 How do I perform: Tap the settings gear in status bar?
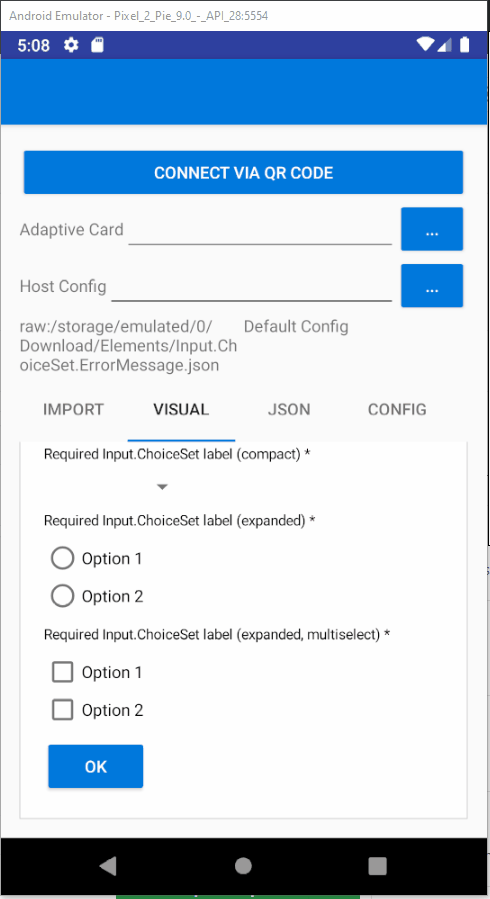(71, 45)
